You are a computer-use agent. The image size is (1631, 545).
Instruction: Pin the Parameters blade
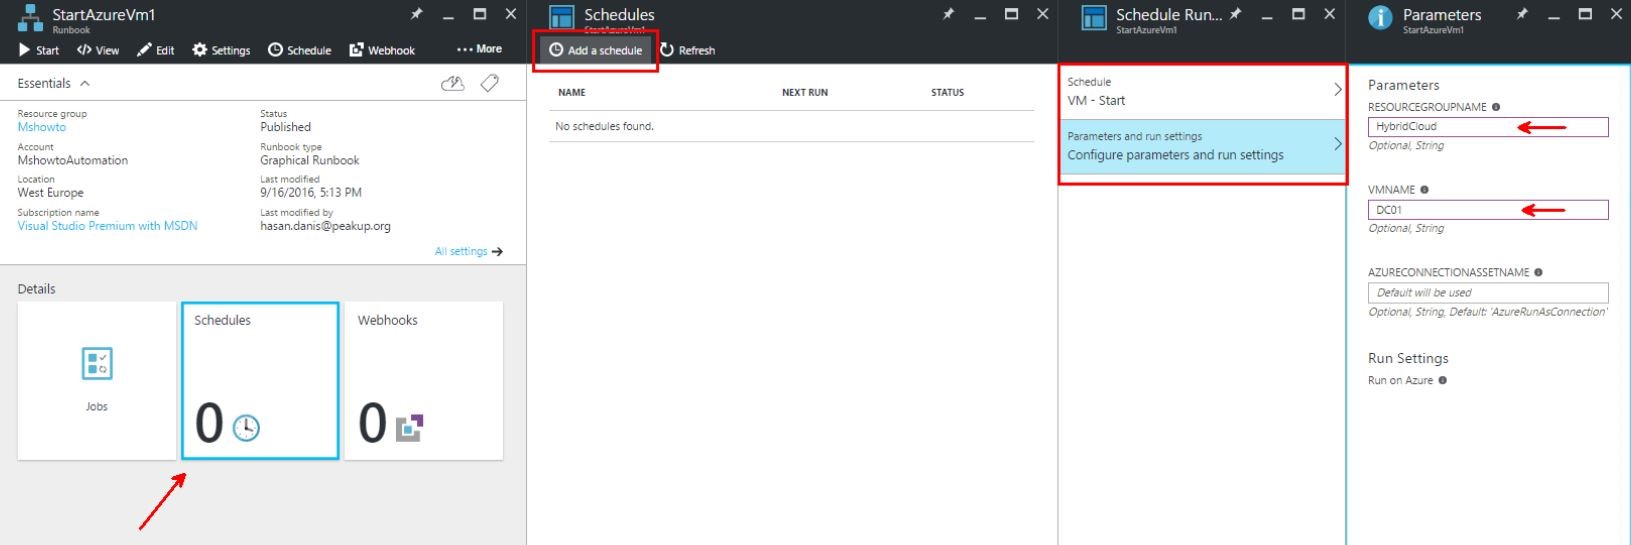1522,14
